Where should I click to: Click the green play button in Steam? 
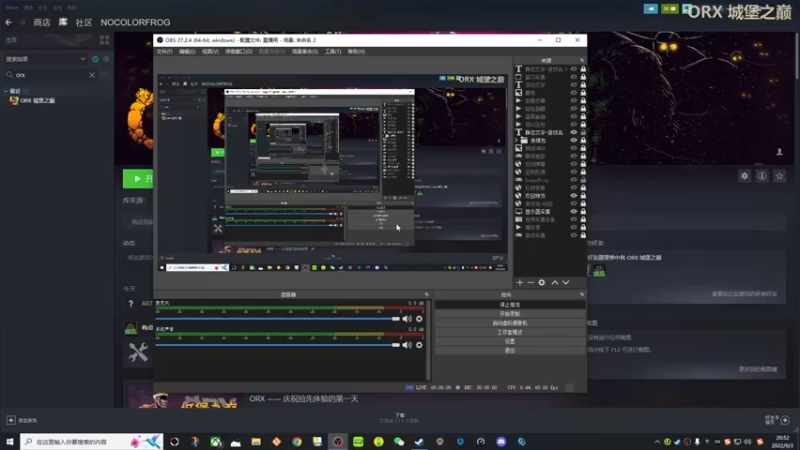pyautogui.click(x=138, y=179)
